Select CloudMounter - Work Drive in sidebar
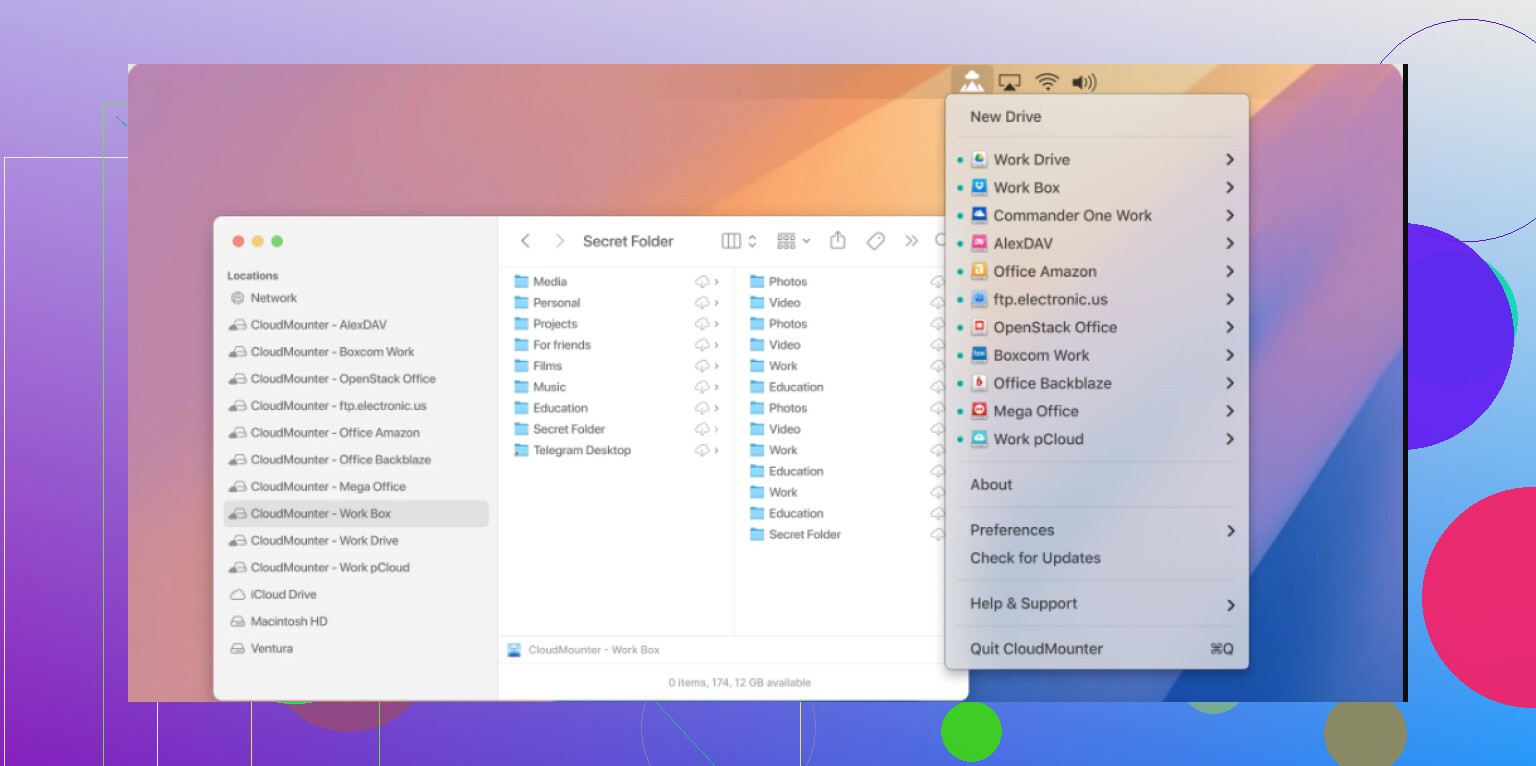Image resolution: width=1536 pixels, height=766 pixels. [324, 541]
